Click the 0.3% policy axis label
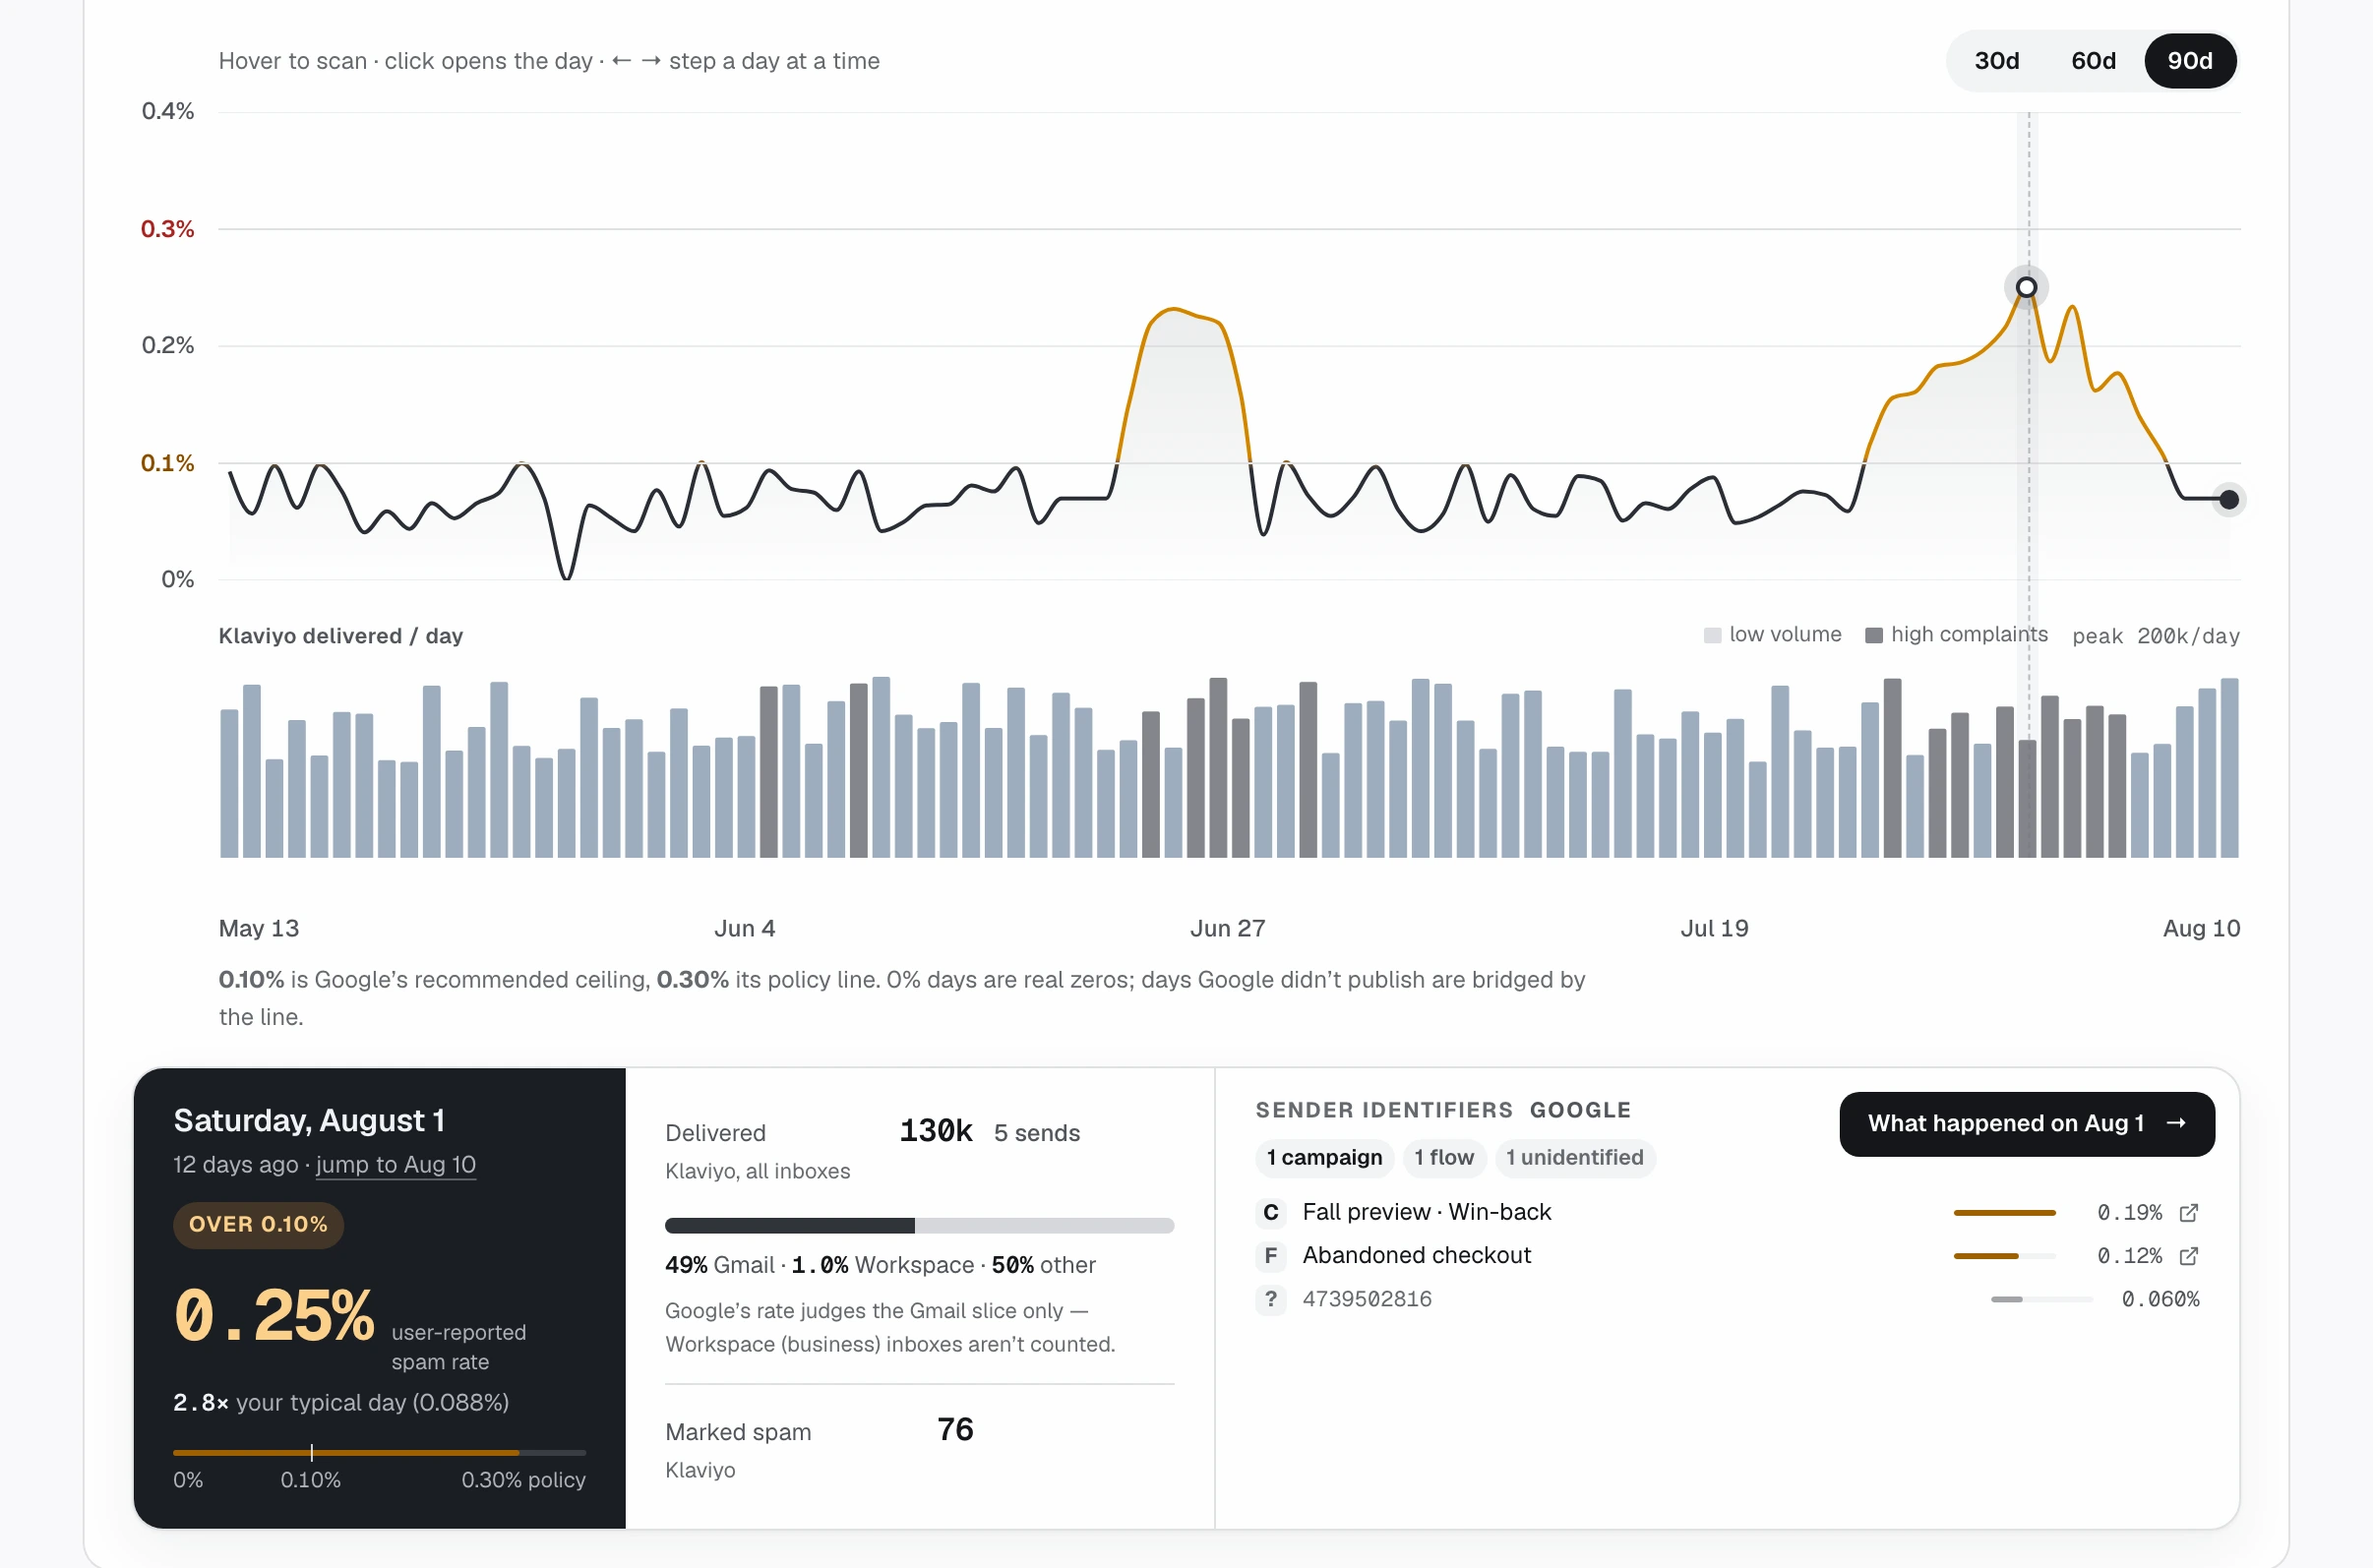This screenshot has height=1568, width=2373. click(167, 229)
